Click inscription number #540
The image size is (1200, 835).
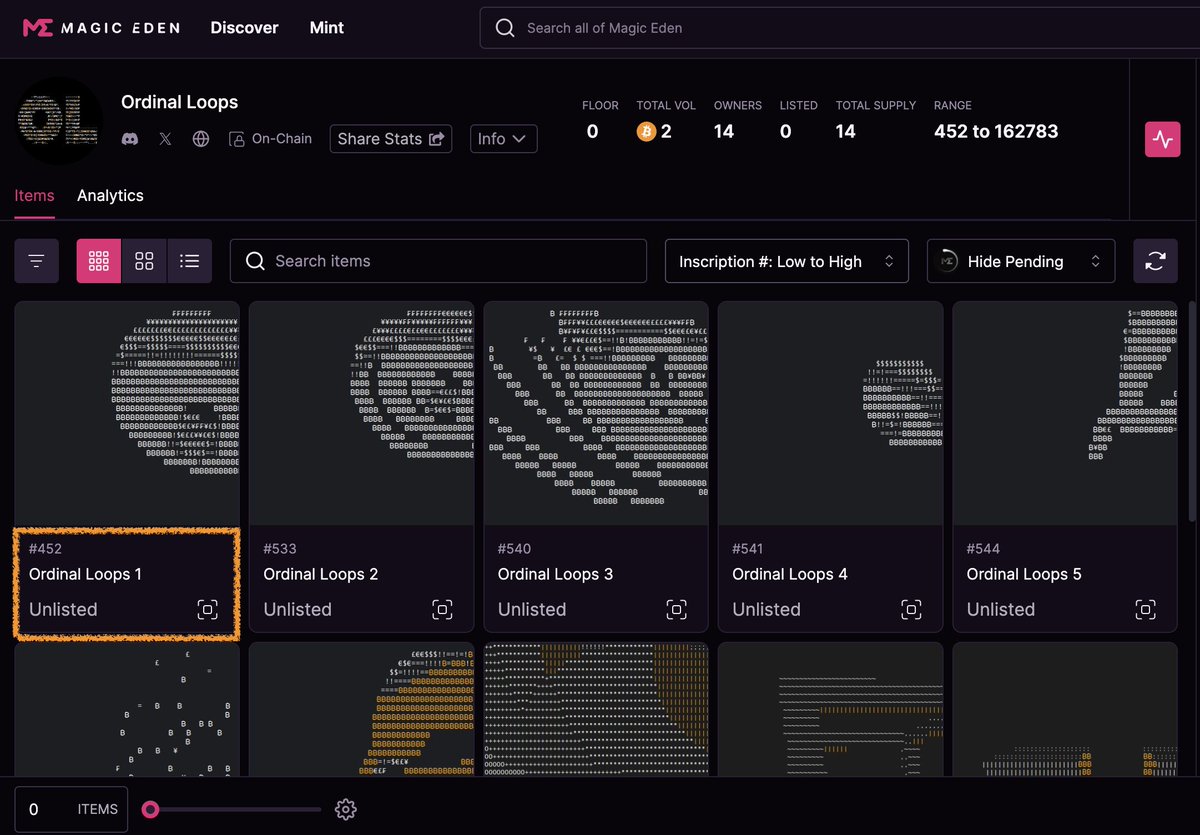click(x=514, y=548)
